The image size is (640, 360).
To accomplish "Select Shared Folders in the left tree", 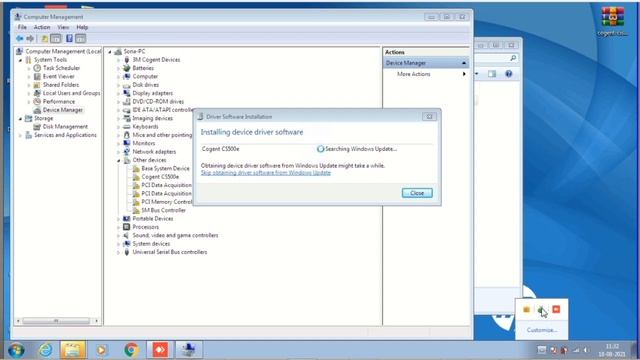I will pos(61,84).
